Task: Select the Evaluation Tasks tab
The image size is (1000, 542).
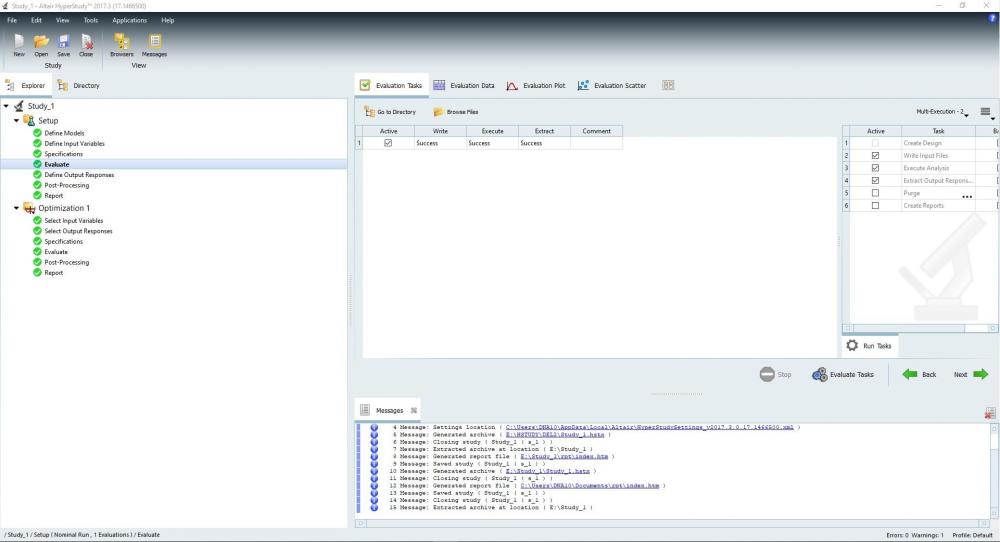Action: pyautogui.click(x=392, y=85)
